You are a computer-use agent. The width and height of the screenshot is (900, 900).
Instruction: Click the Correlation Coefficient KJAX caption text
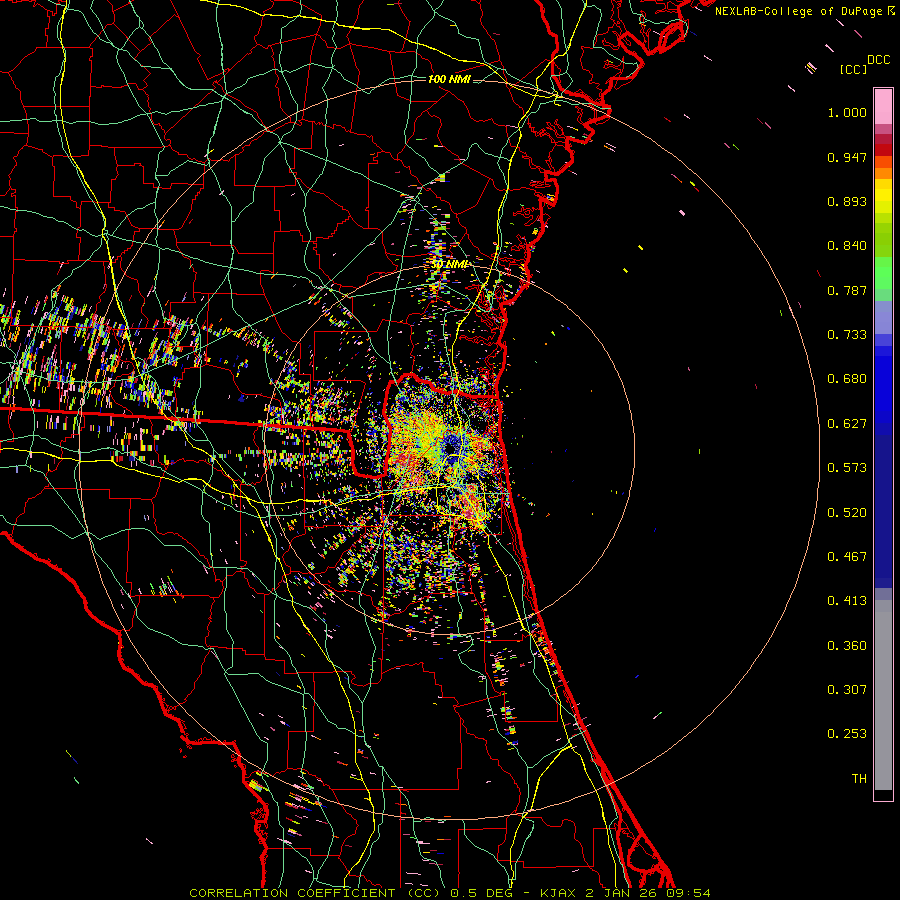(x=450, y=893)
